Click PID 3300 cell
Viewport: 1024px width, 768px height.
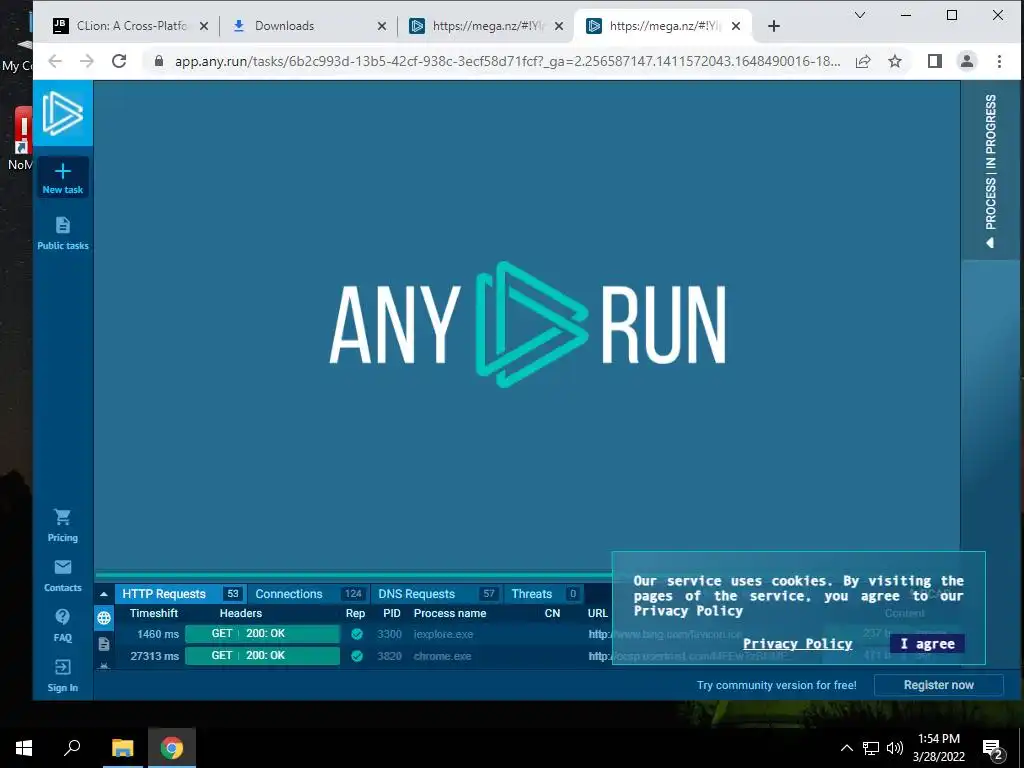click(x=389, y=634)
